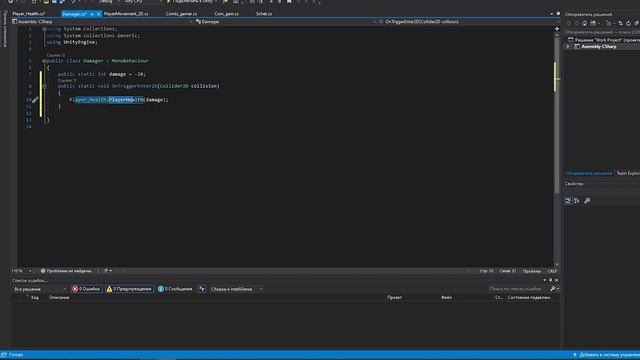Click the Attach to Unity run button
The image size is (640, 360).
click(x=190, y=2)
